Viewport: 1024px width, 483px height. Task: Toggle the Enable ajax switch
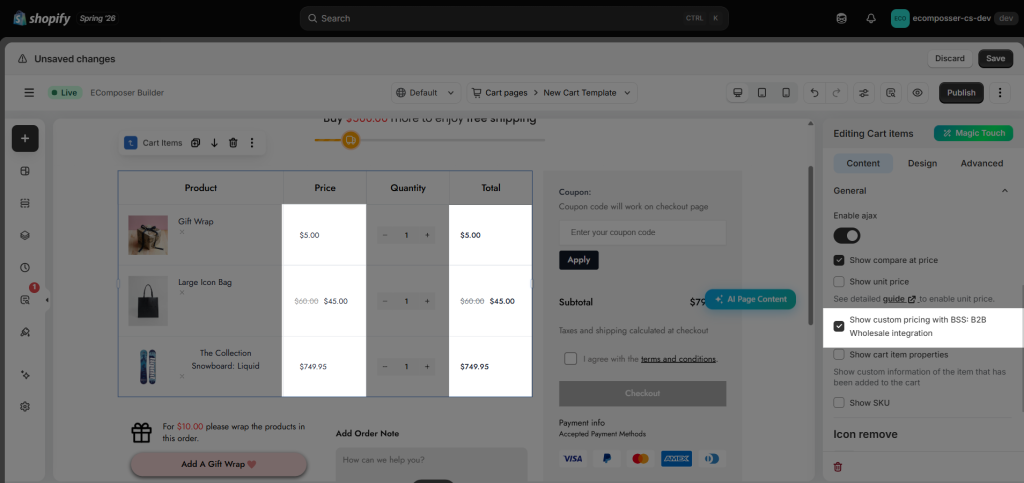[x=847, y=235]
